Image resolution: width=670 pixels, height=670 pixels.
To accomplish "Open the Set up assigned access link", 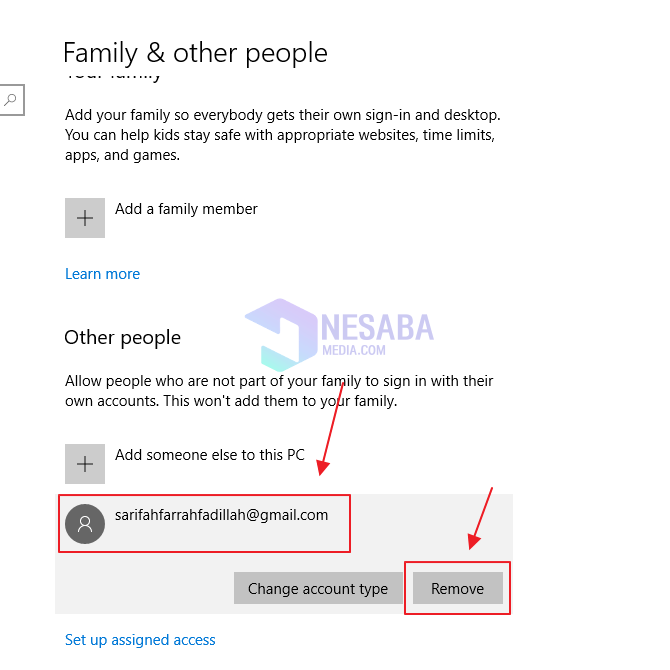I will tap(140, 640).
